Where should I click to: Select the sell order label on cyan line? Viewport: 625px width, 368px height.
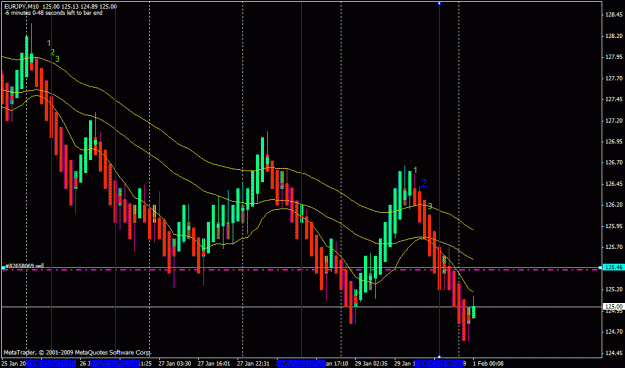tap(25, 265)
